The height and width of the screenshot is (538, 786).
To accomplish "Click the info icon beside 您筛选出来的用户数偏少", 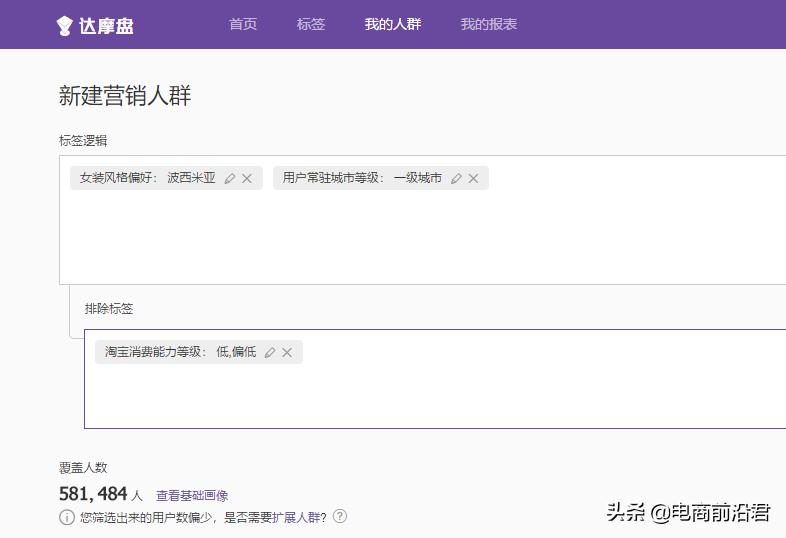I will (x=67, y=517).
